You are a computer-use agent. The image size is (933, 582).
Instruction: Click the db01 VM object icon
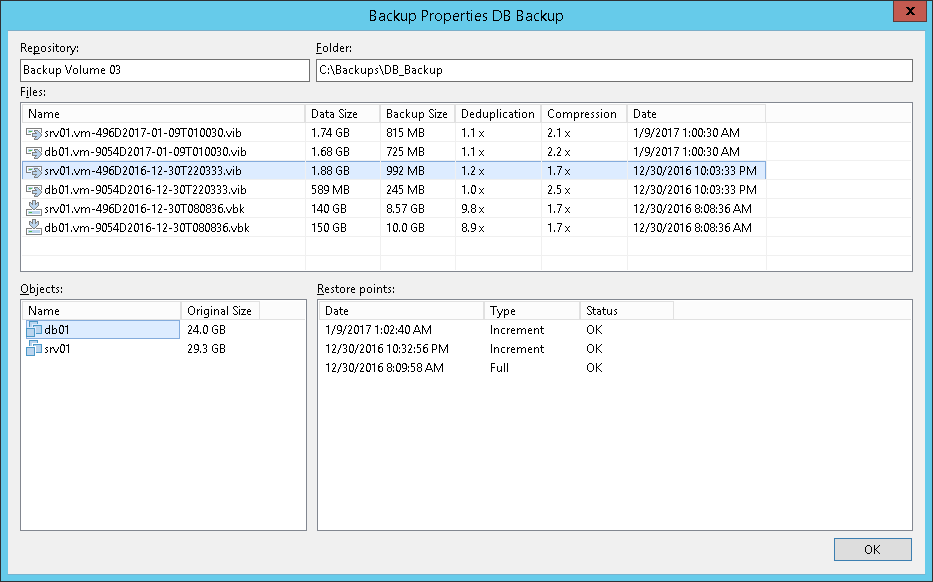click(x=35, y=330)
